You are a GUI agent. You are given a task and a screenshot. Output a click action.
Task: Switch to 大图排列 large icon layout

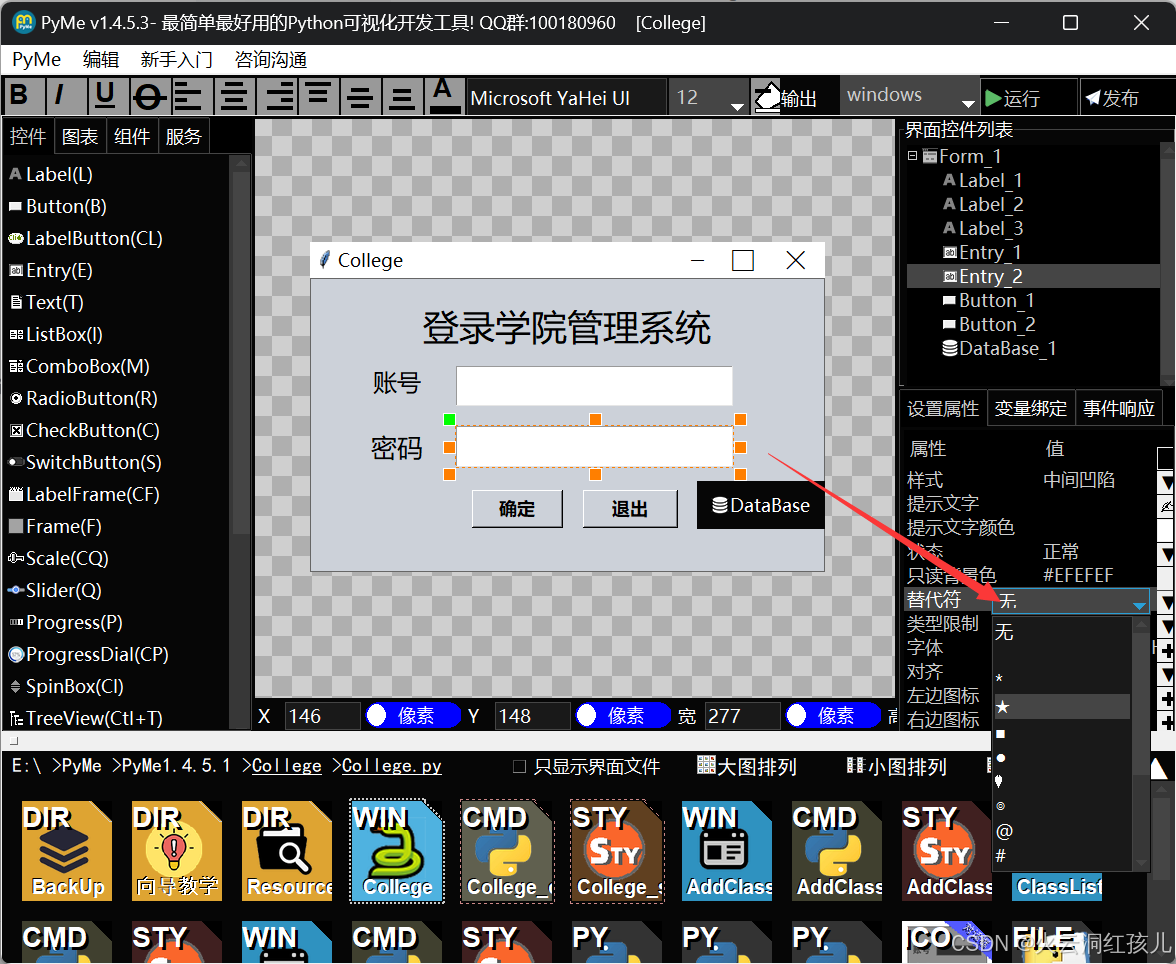pos(746,767)
